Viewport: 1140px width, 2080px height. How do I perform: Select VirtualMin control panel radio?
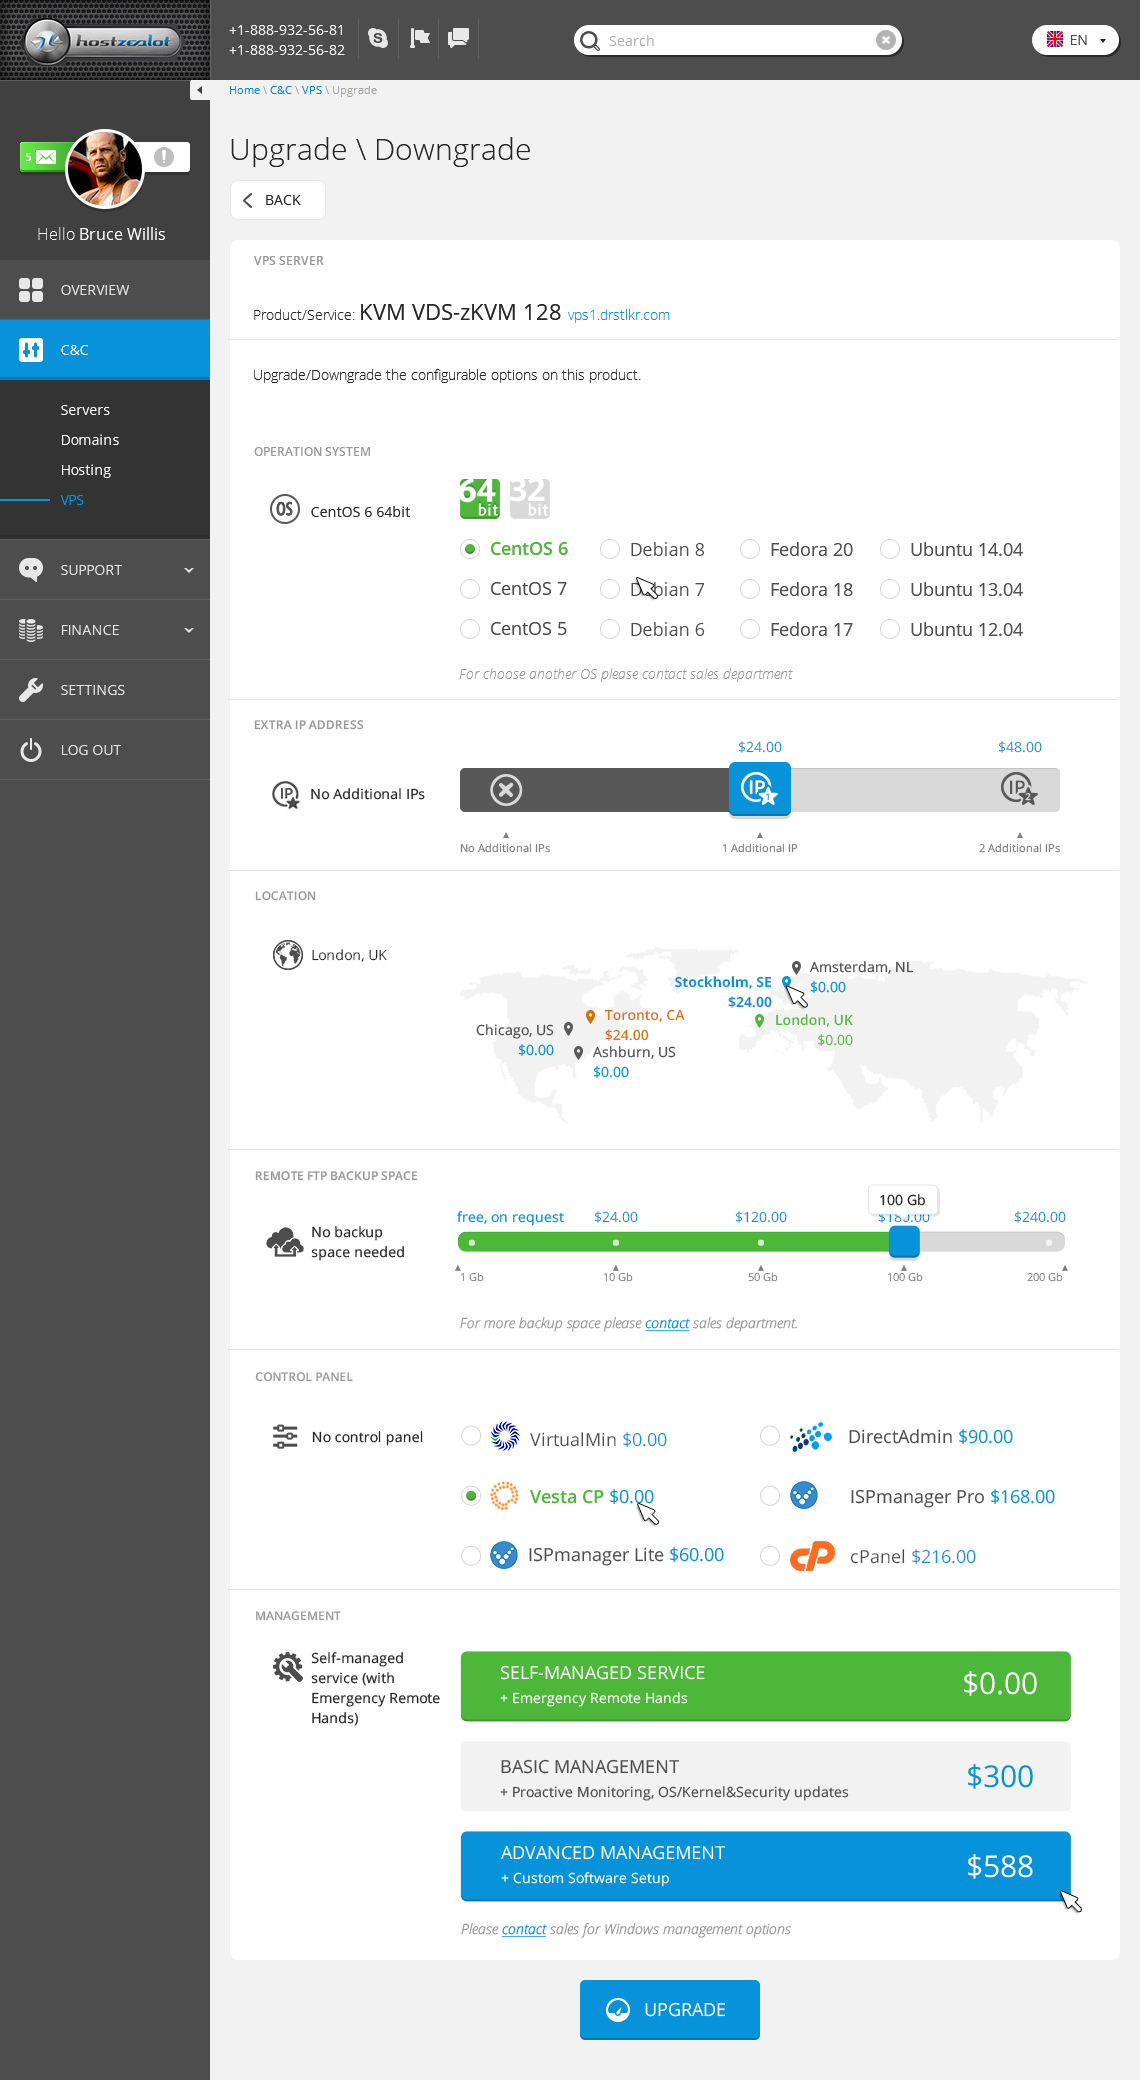tap(471, 1436)
